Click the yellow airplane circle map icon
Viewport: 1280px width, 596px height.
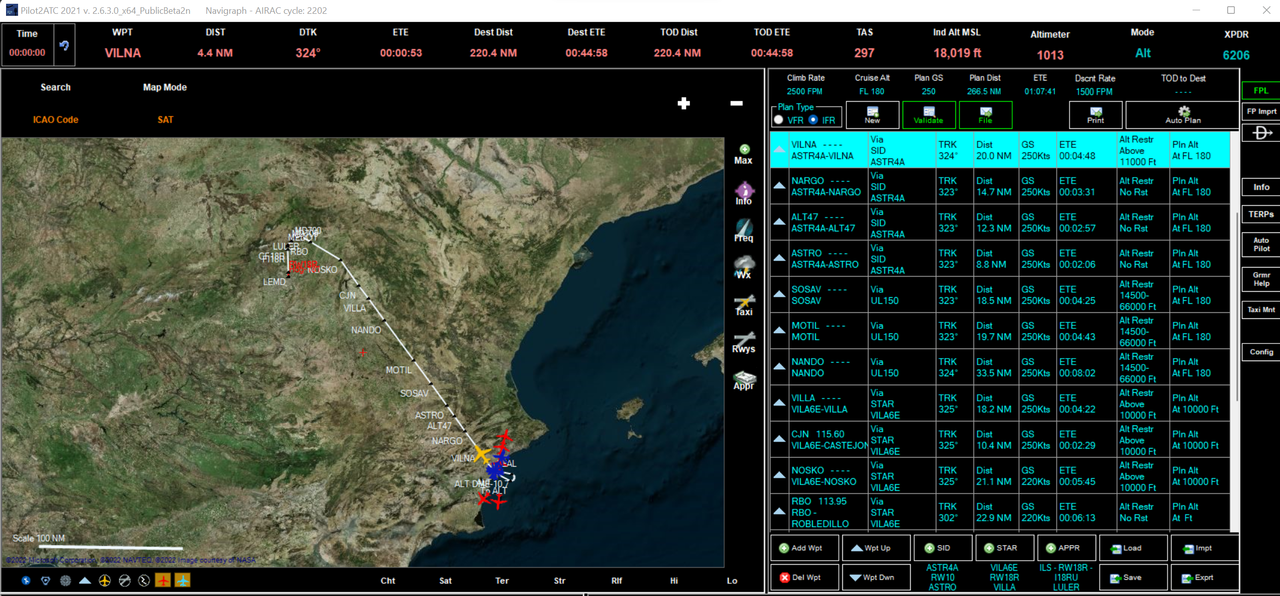point(104,580)
